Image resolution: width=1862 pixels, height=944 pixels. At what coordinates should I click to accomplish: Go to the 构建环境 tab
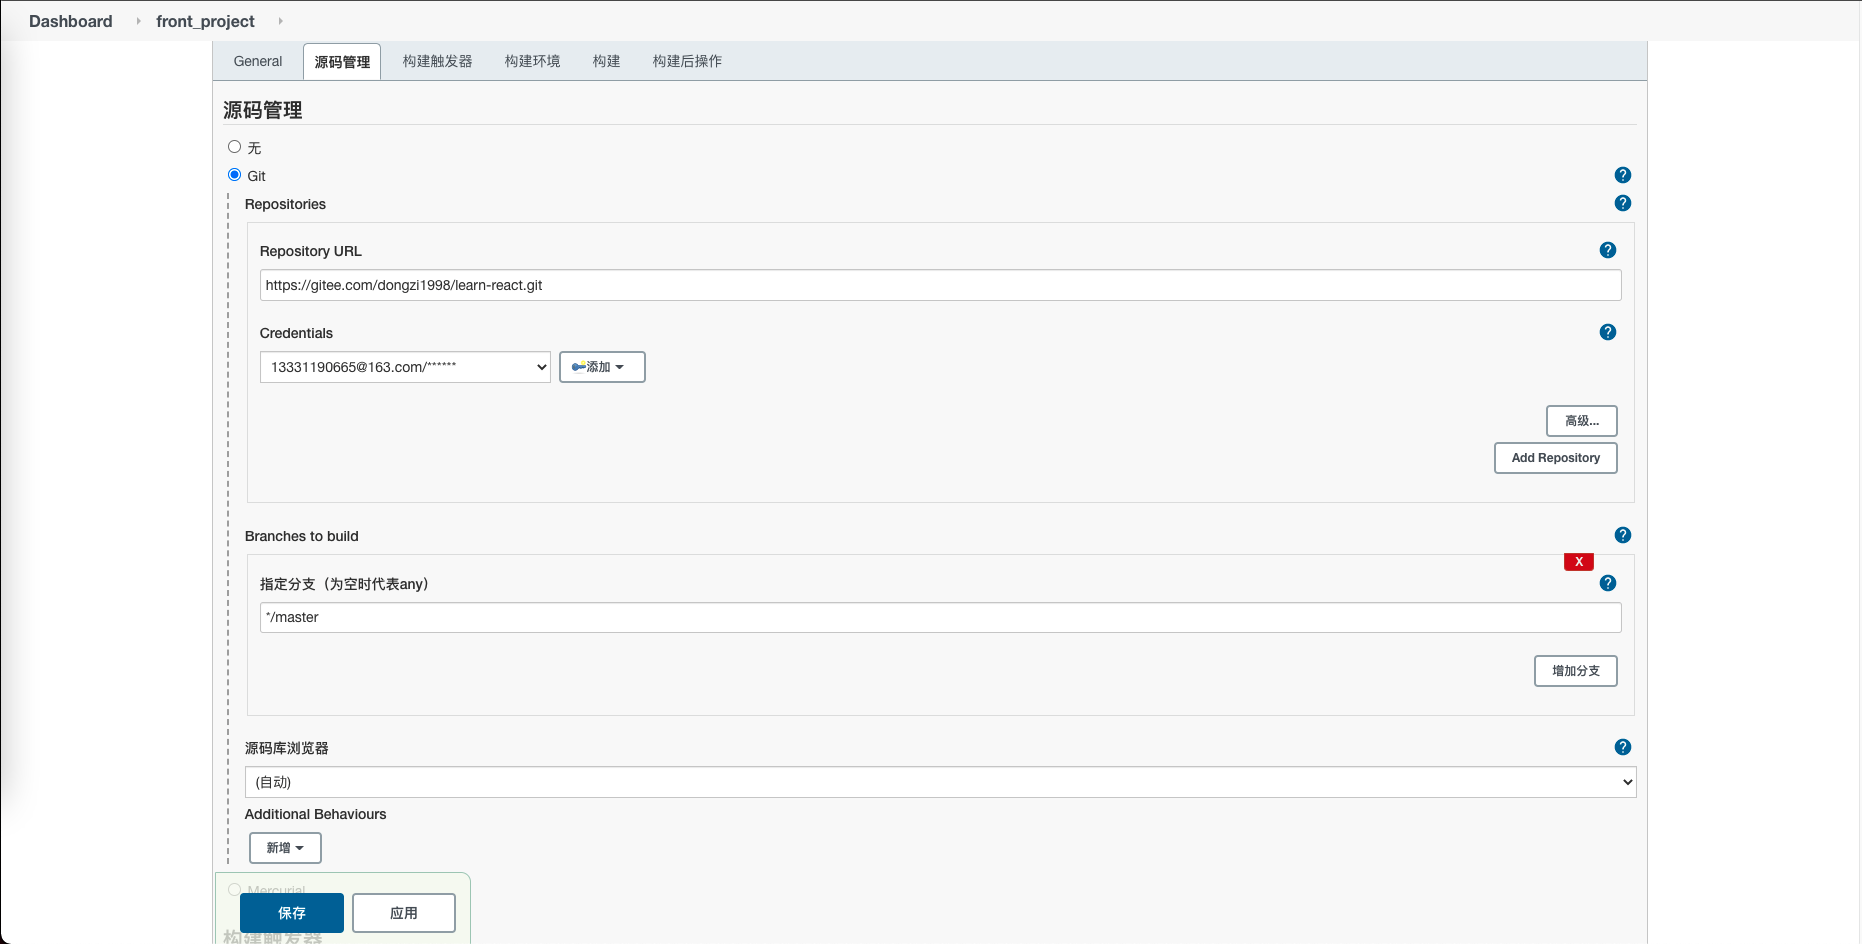[532, 61]
